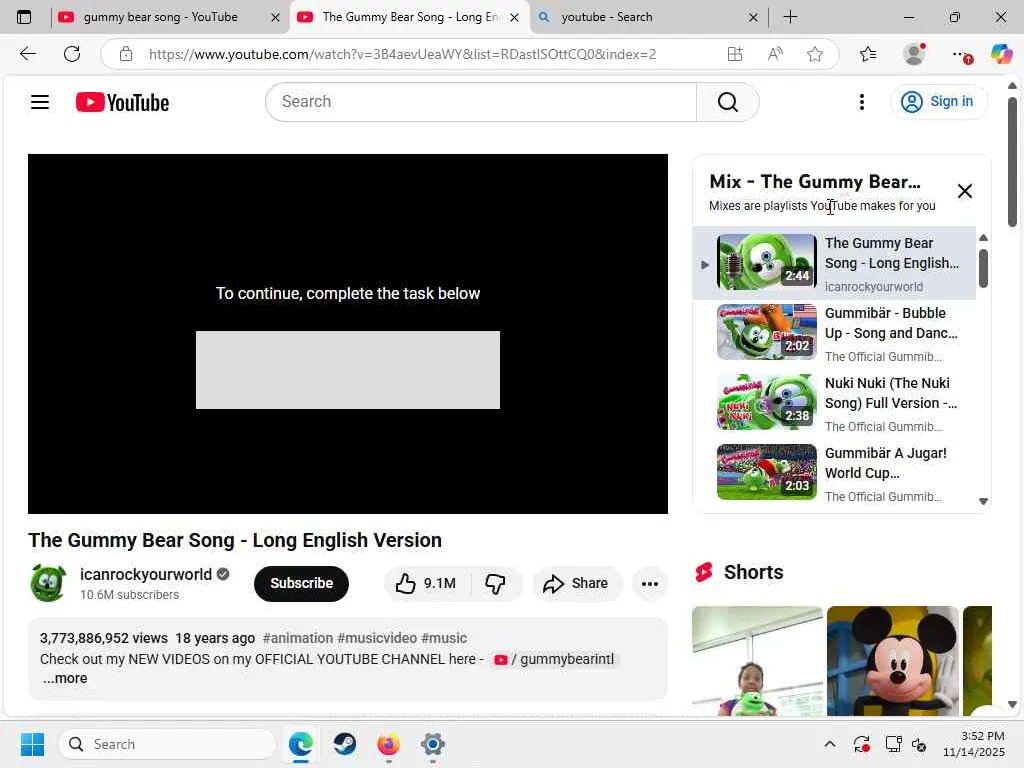This screenshot has width=1024, height=768.
Task: Click the muted volume tray icon
Action: (920, 744)
